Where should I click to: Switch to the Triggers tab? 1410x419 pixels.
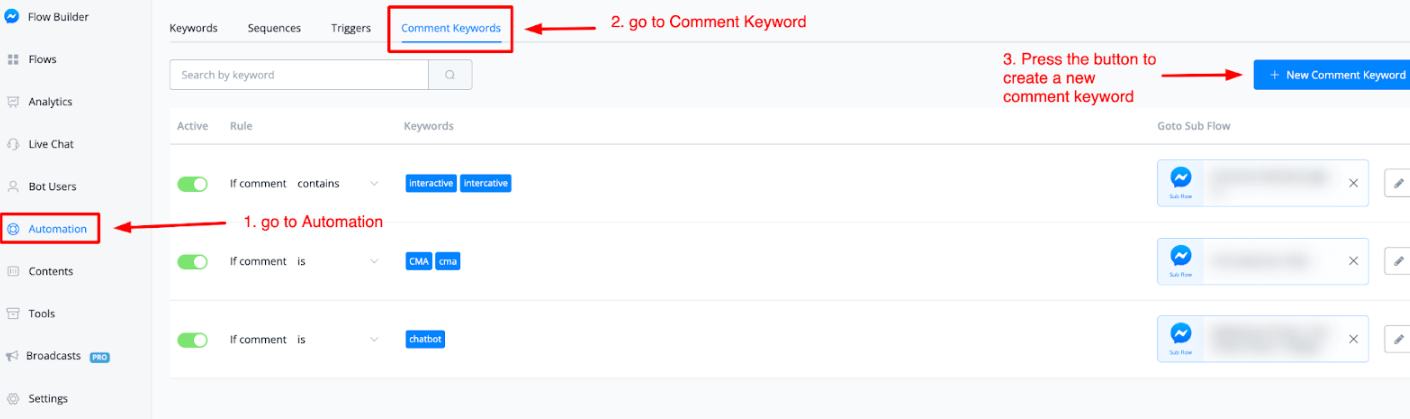pyautogui.click(x=351, y=28)
